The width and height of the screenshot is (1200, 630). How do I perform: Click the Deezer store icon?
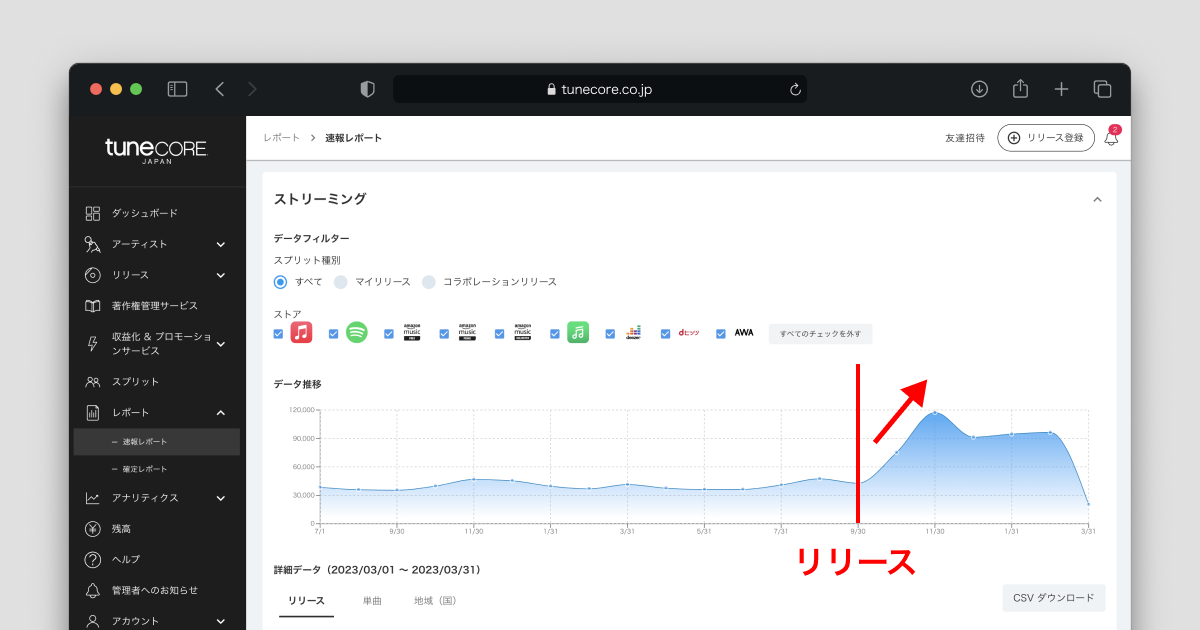(x=633, y=333)
